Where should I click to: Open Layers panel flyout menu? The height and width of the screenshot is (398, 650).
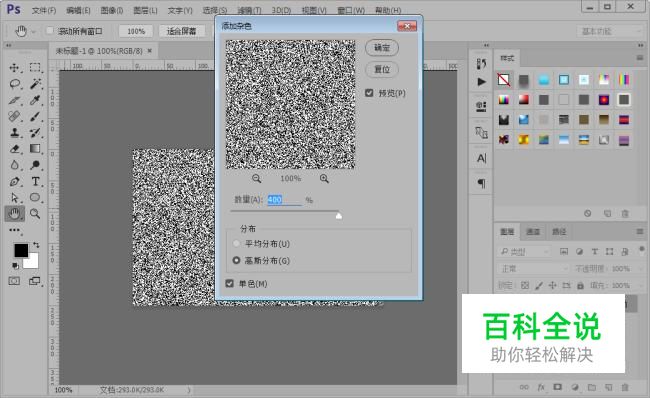coord(640,231)
